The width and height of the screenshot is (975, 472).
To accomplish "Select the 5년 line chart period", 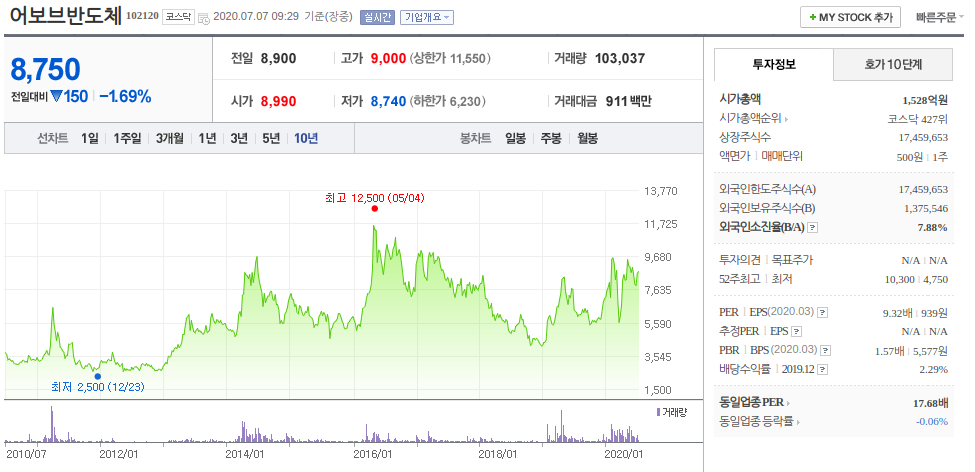I will tap(271, 138).
